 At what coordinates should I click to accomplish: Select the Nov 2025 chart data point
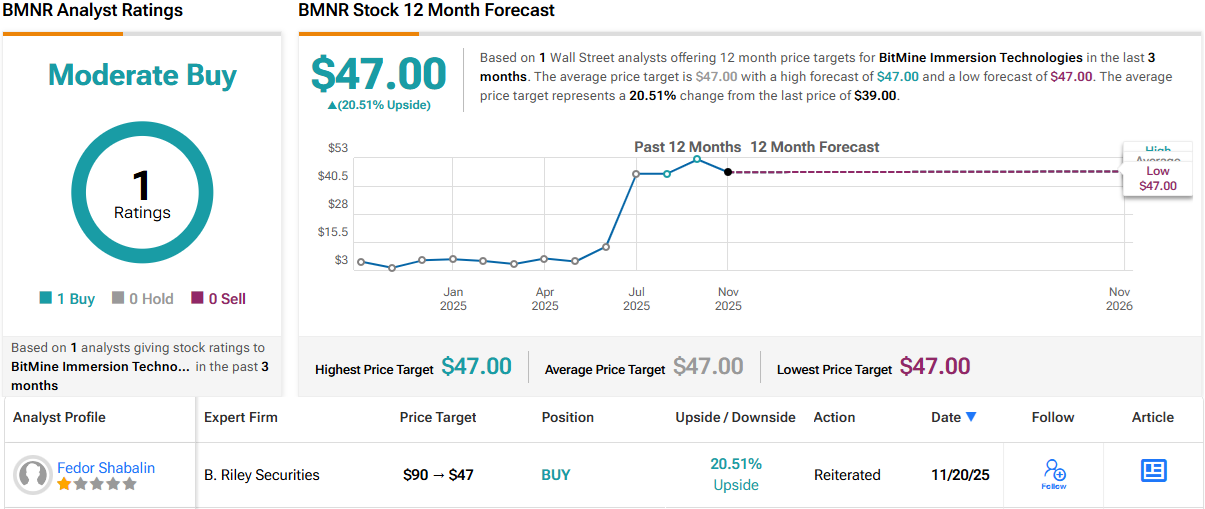[728, 172]
